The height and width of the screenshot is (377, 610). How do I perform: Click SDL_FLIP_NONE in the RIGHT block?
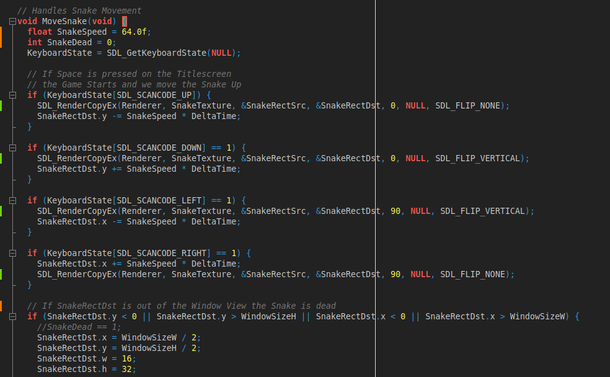pos(473,274)
